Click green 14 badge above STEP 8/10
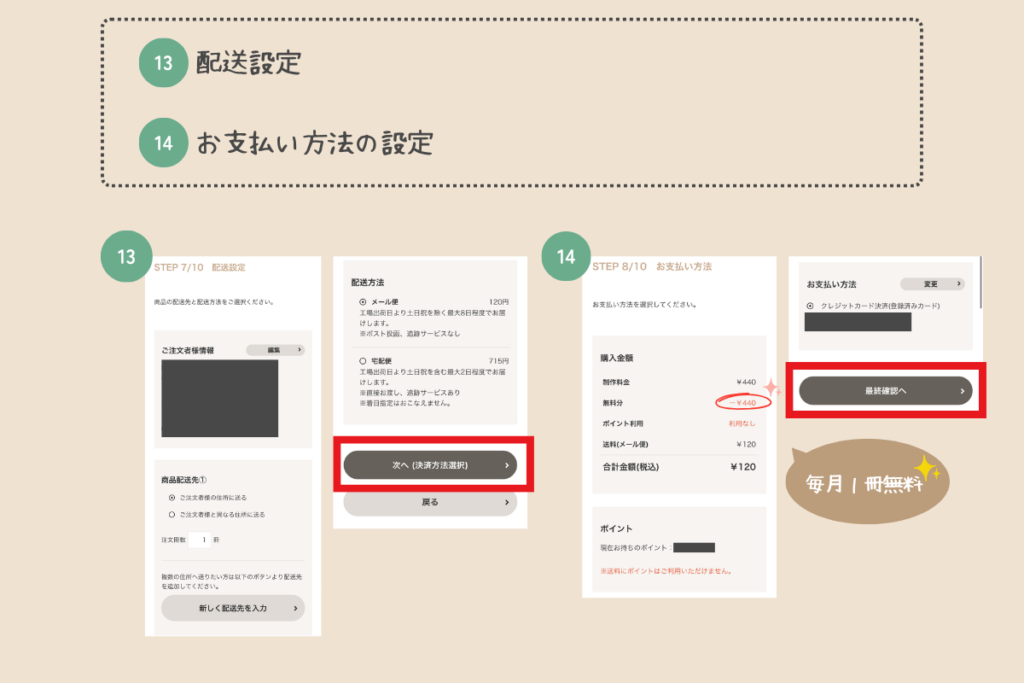This screenshot has width=1024, height=683. (x=566, y=257)
